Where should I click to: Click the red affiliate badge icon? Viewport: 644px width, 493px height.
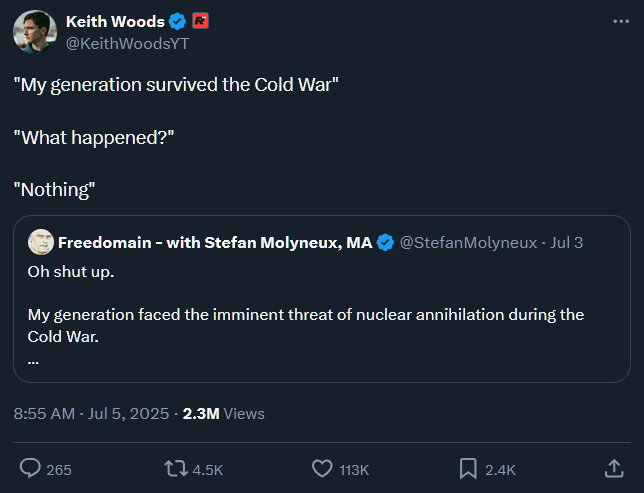pyautogui.click(x=200, y=21)
